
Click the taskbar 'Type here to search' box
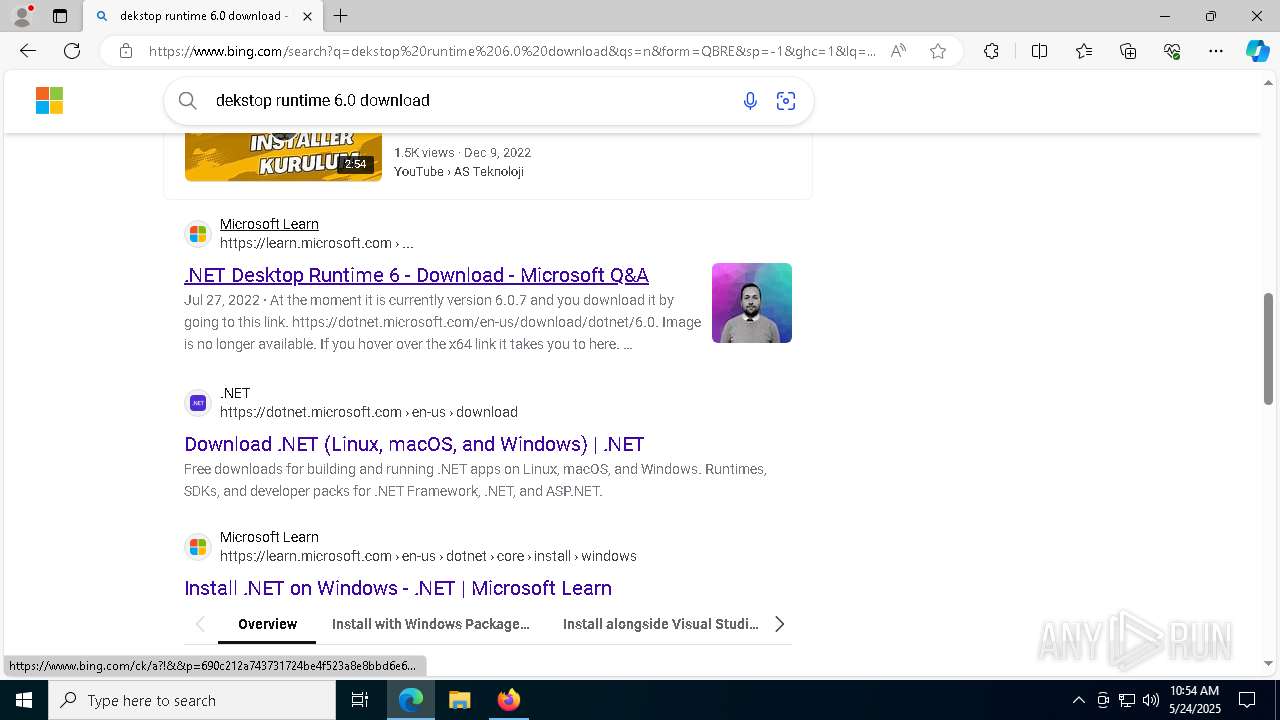pos(192,700)
